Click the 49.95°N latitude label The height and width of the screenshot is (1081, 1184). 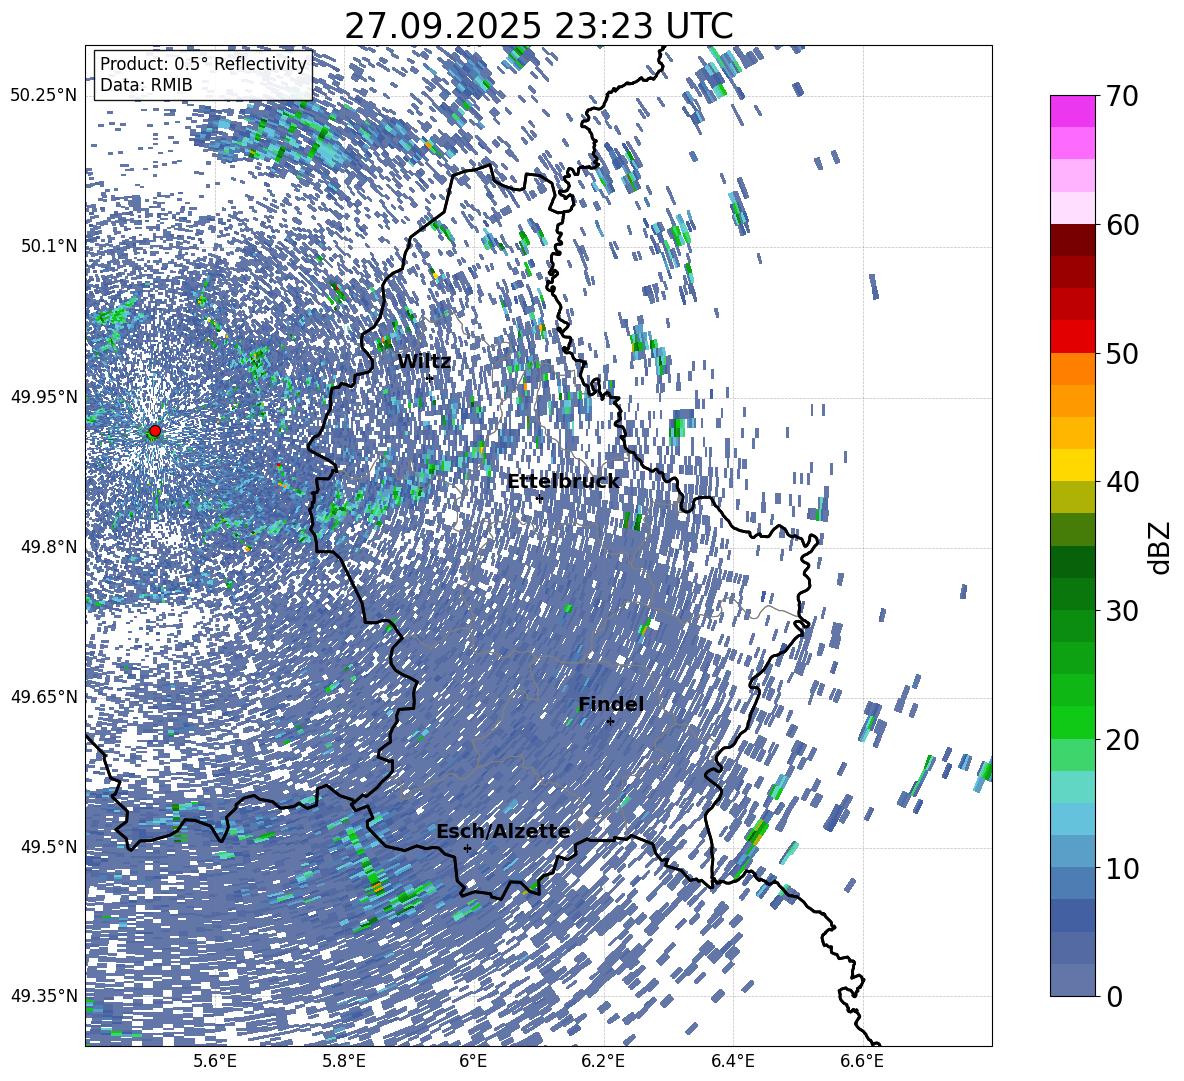coord(44,396)
